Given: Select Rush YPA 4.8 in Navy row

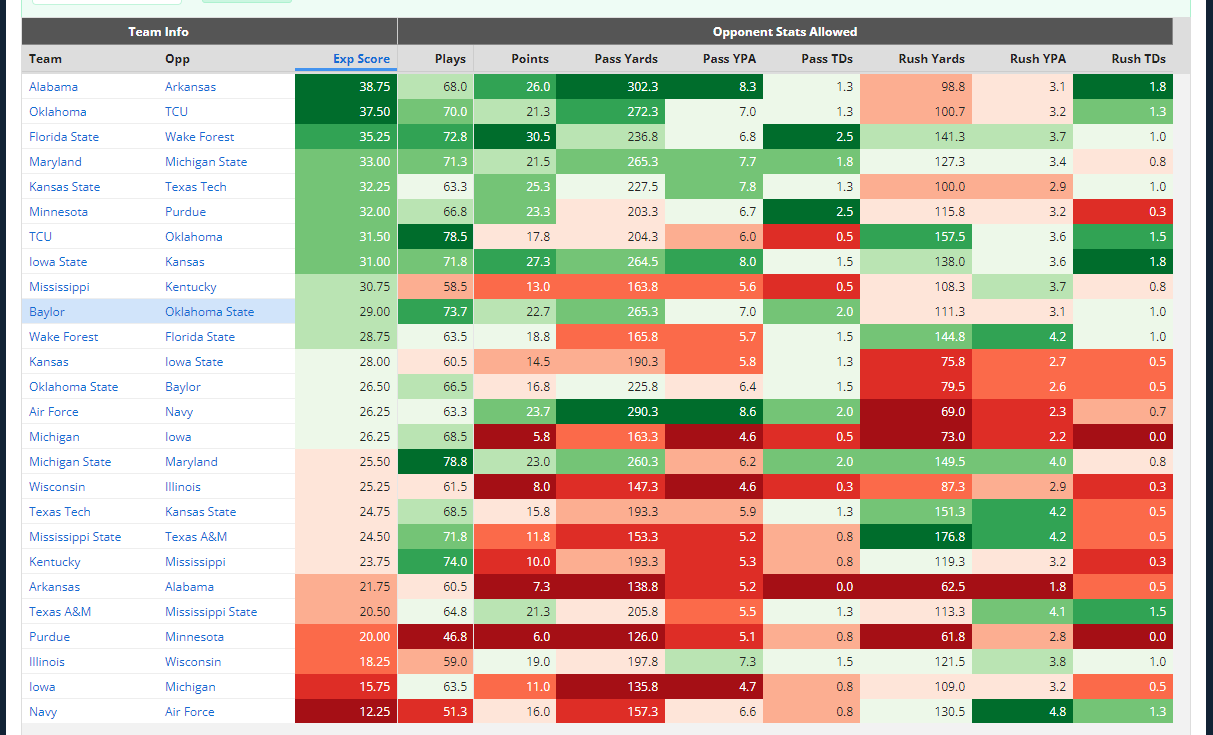Looking at the screenshot, I should click(1022, 712).
